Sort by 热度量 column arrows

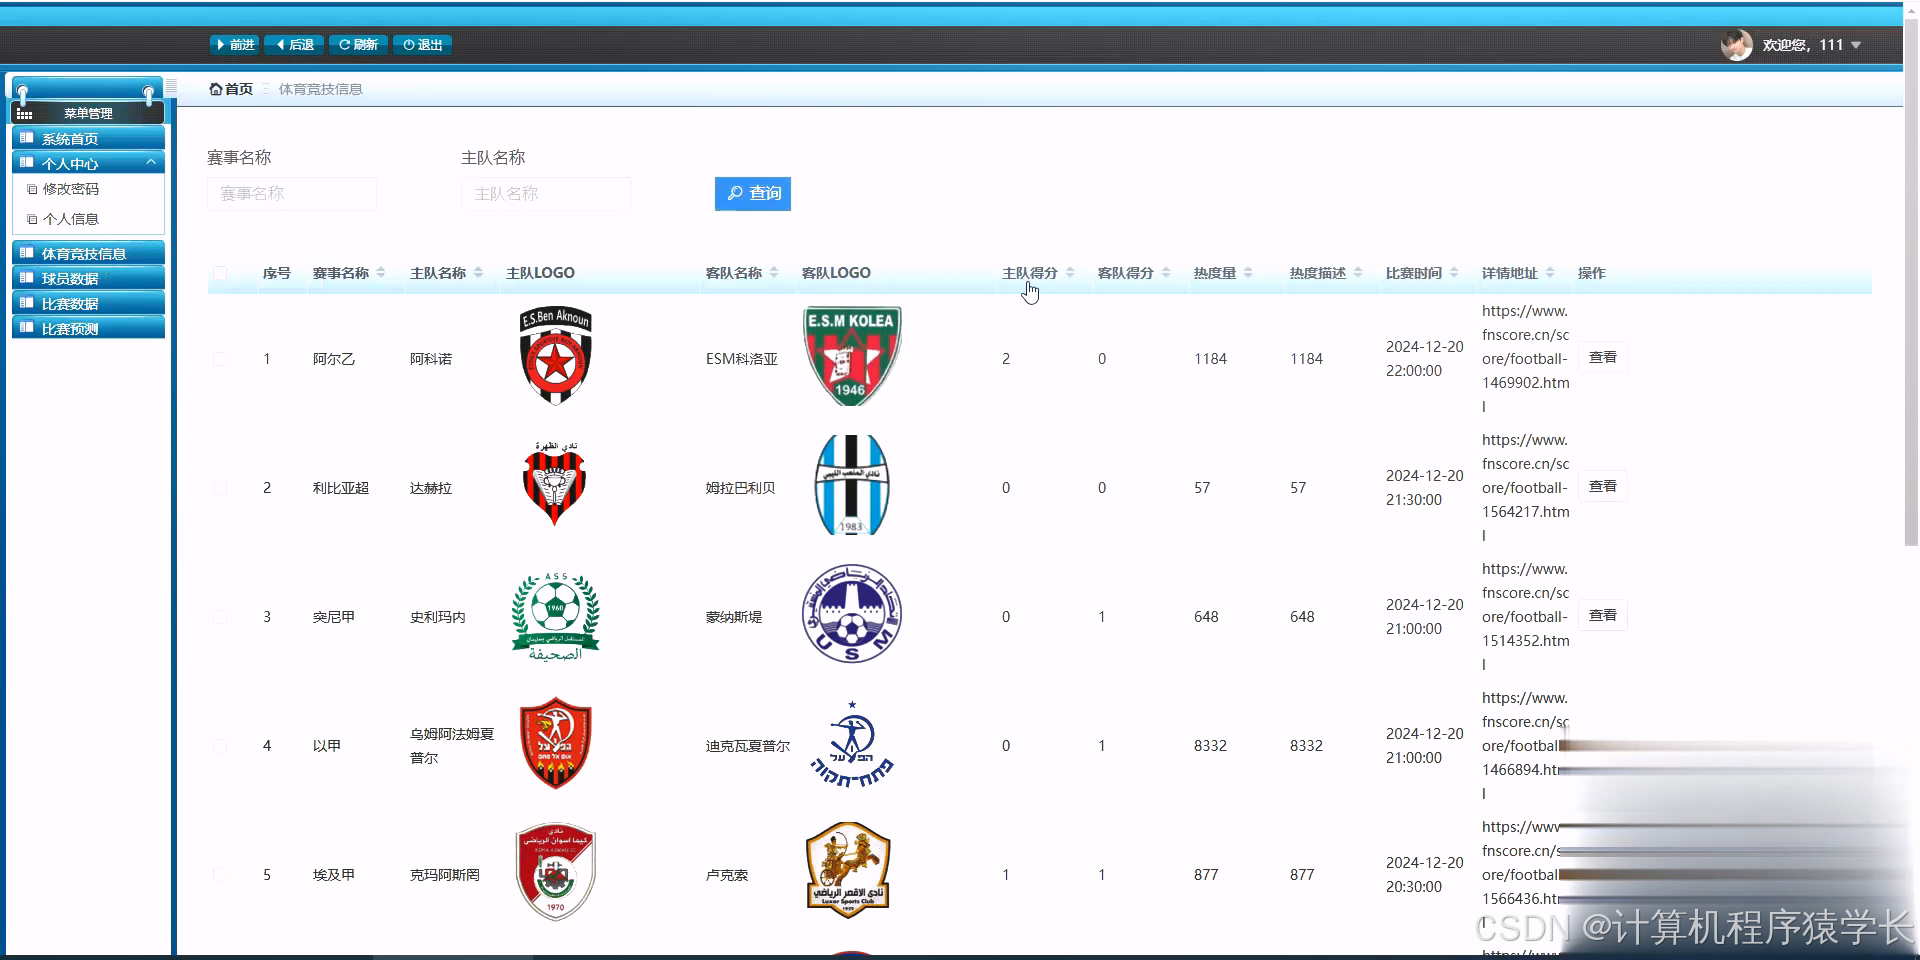1248,273
